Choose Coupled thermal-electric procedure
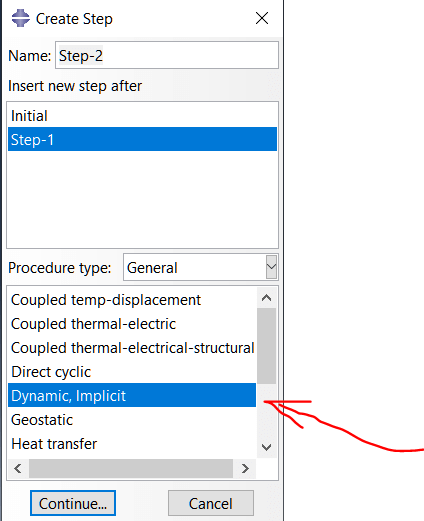 click(132, 324)
